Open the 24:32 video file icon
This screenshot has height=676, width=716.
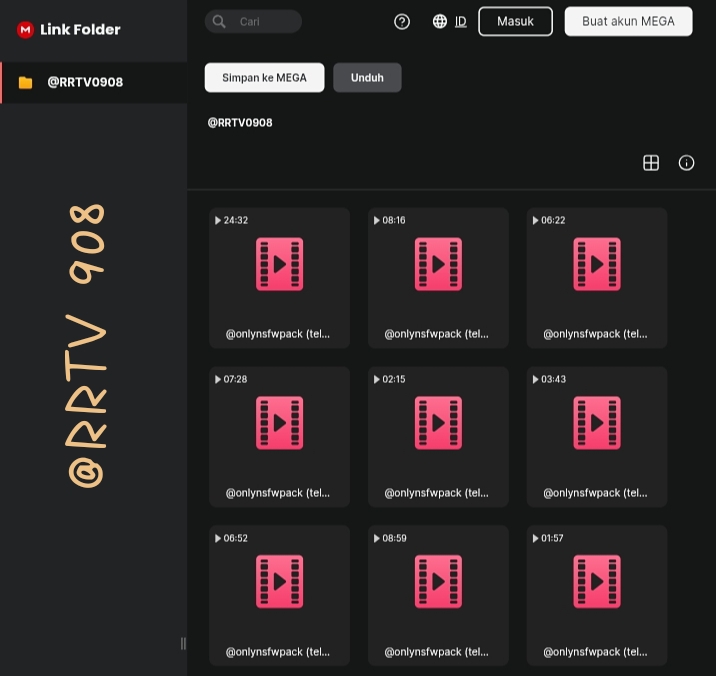[279, 264]
